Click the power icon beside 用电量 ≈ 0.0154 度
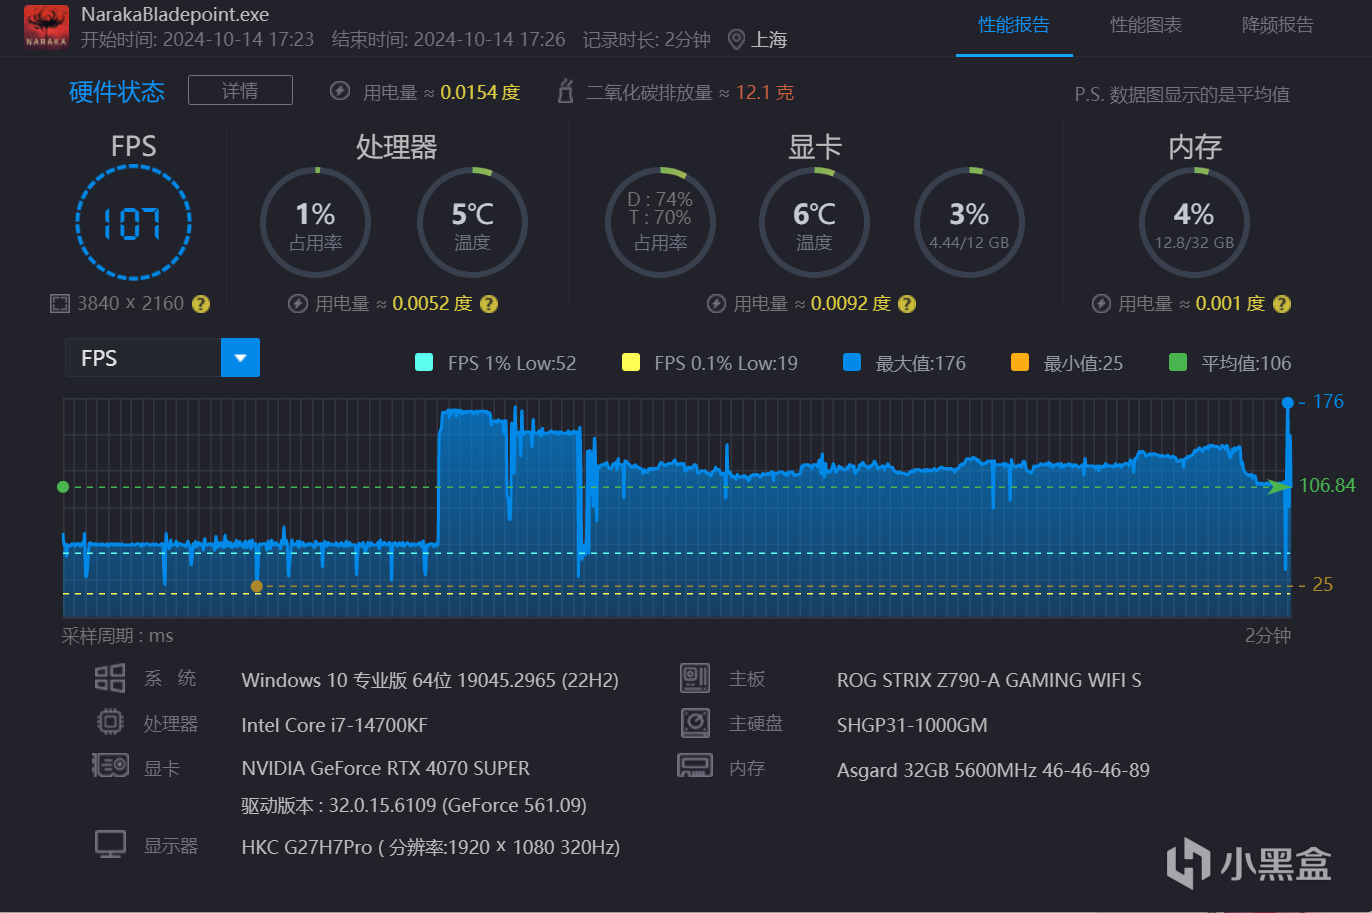1372x913 pixels. pos(340,92)
